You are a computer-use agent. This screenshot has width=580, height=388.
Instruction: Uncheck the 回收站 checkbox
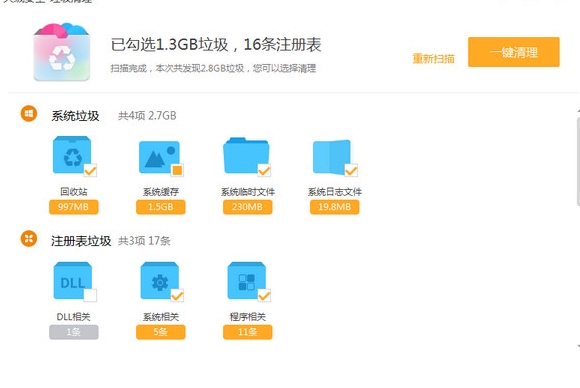point(90,171)
